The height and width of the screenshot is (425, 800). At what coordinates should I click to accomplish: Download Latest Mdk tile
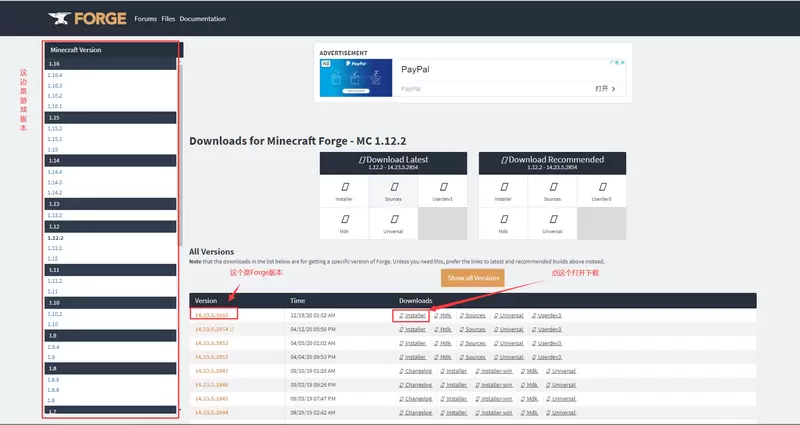344,223
